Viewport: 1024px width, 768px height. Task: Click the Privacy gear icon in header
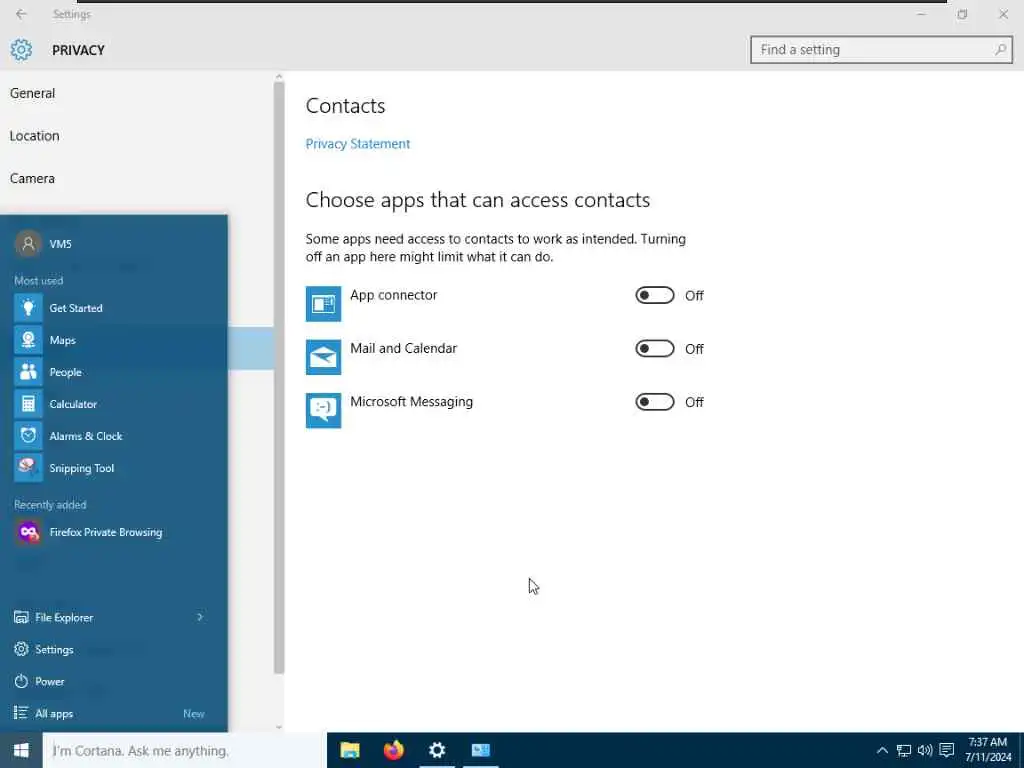coord(21,50)
